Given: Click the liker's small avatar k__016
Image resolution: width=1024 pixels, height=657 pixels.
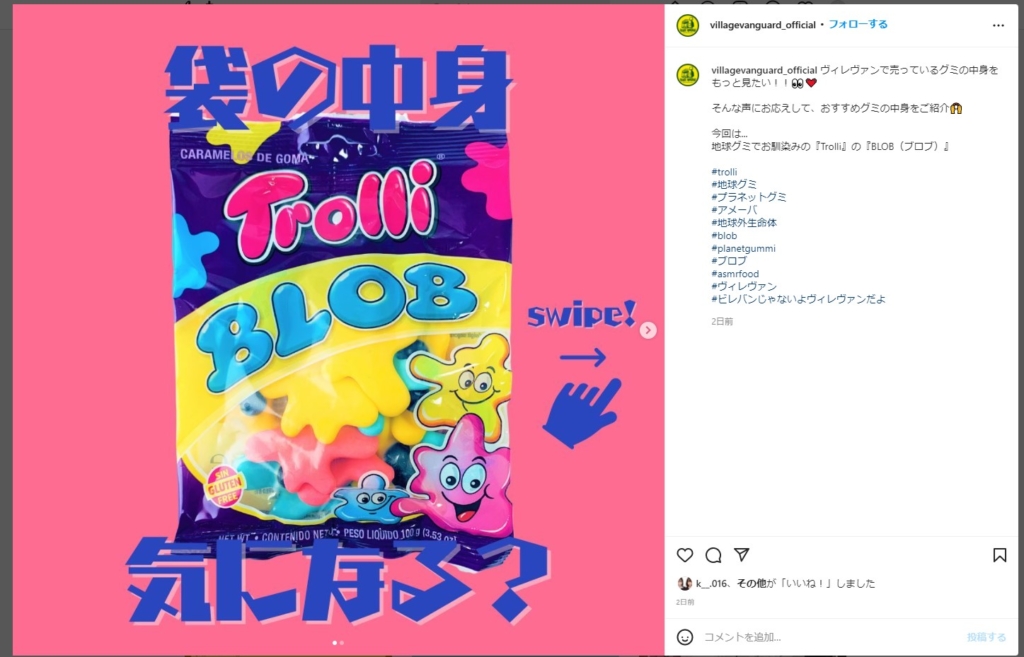Looking at the screenshot, I should [x=684, y=584].
